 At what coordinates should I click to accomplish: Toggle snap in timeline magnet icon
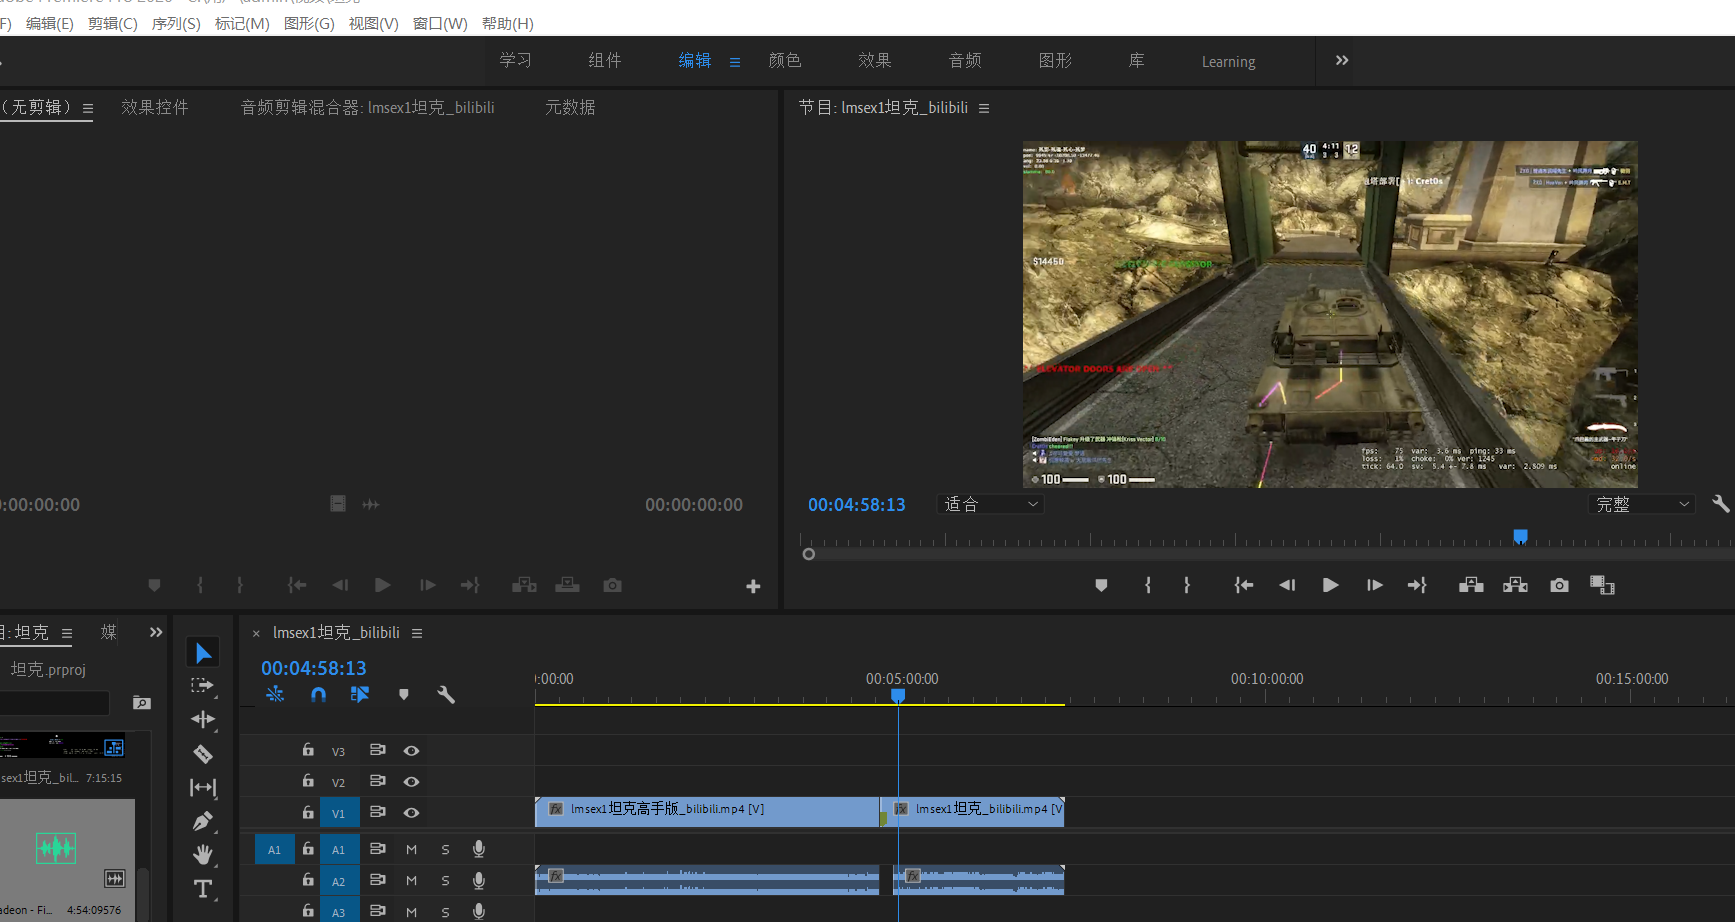coord(318,694)
